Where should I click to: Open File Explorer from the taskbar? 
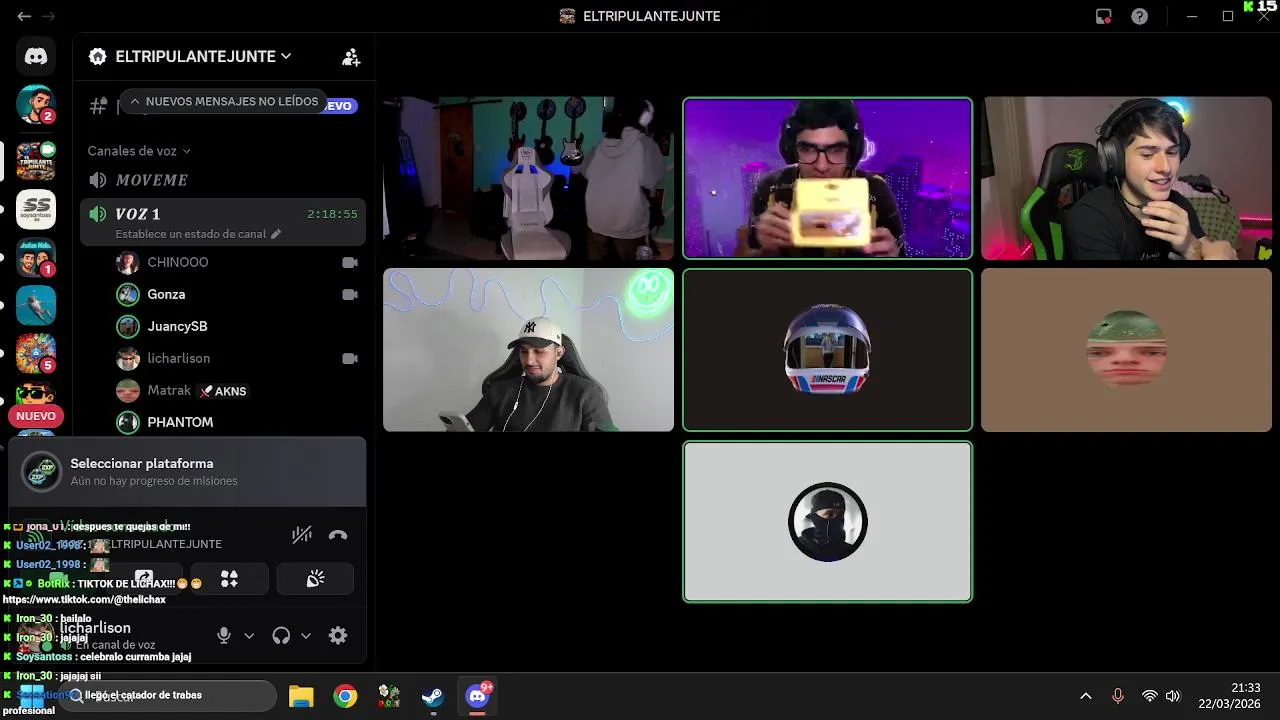click(301, 696)
